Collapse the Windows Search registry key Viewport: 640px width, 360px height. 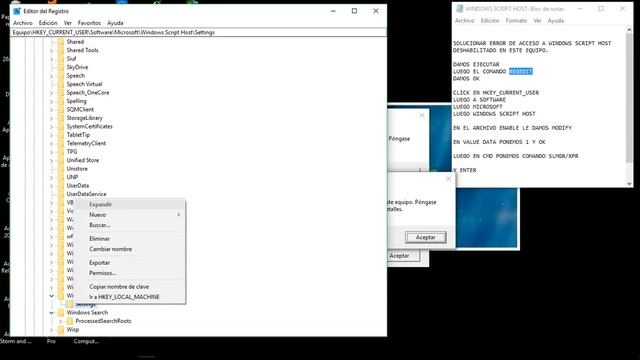point(51,313)
